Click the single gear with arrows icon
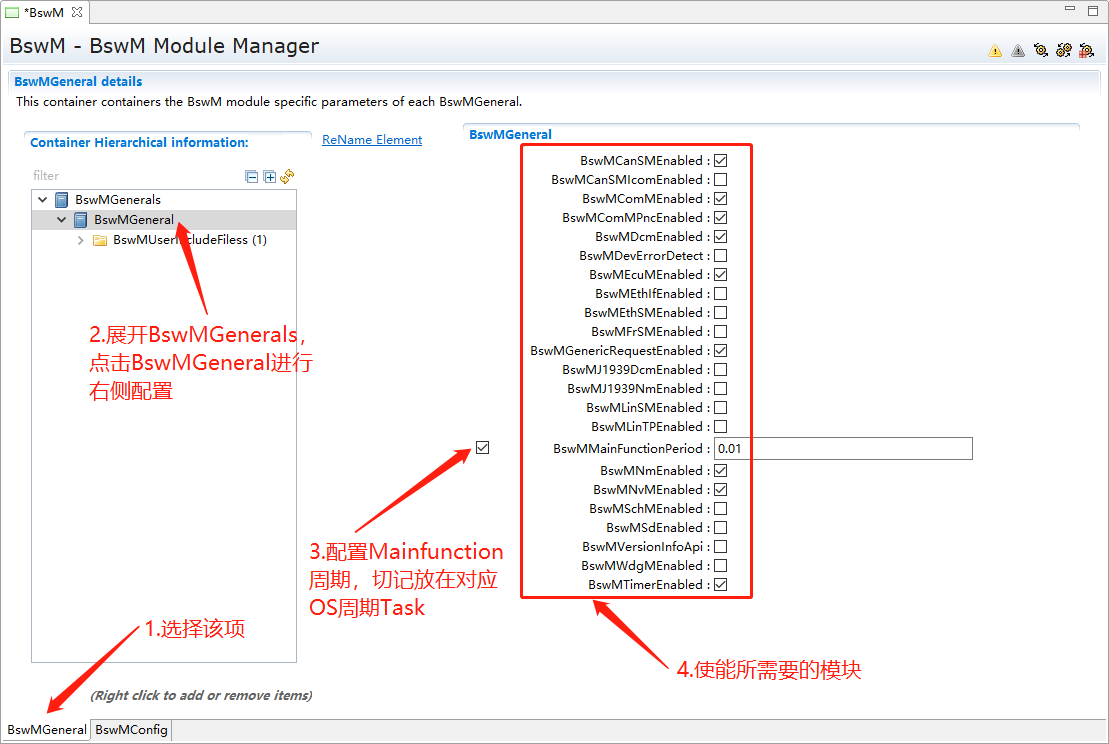 point(1041,50)
